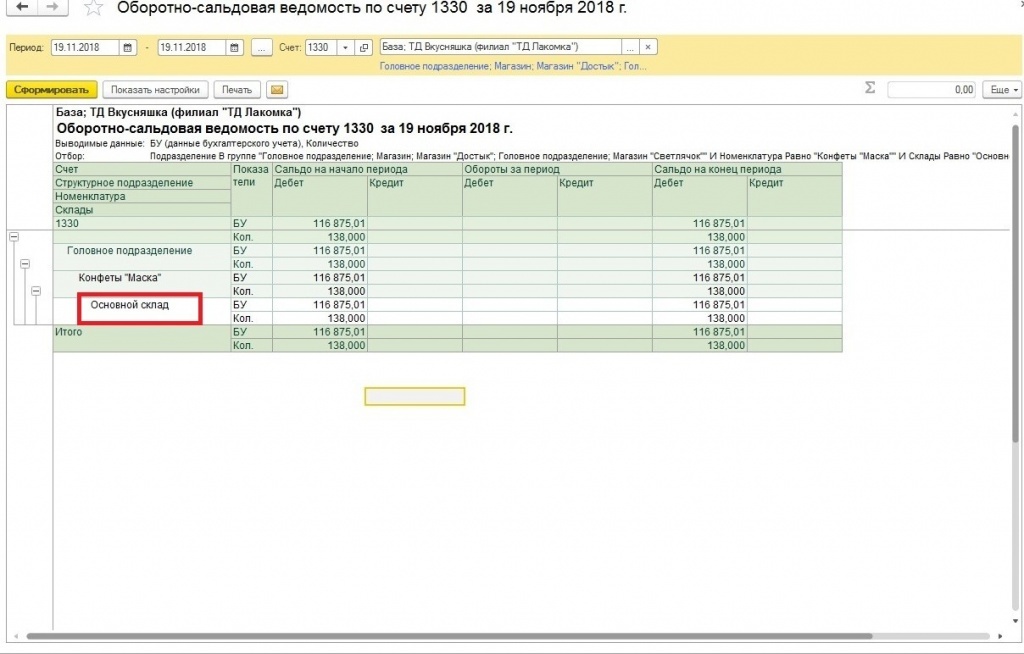Open calendar for period end date
Screen dimensions: 1024x654
click(x=235, y=48)
